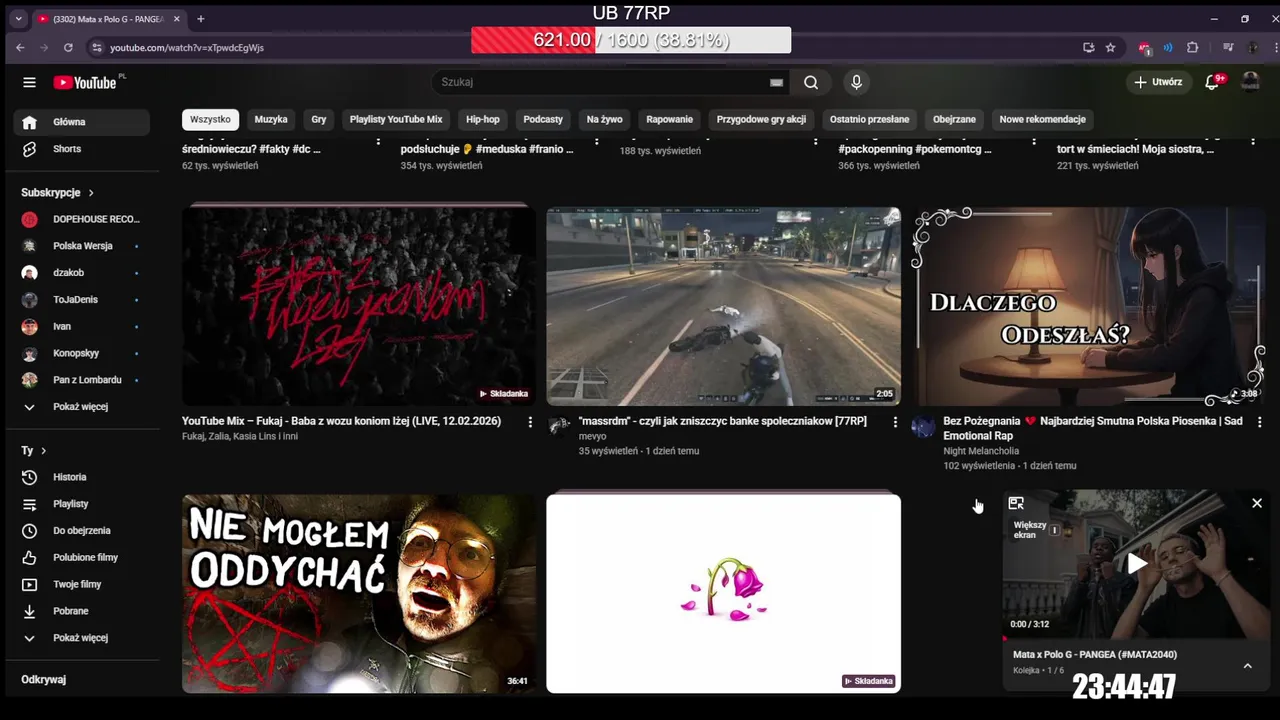
Task: View site information icon in address bar
Action: point(96,47)
